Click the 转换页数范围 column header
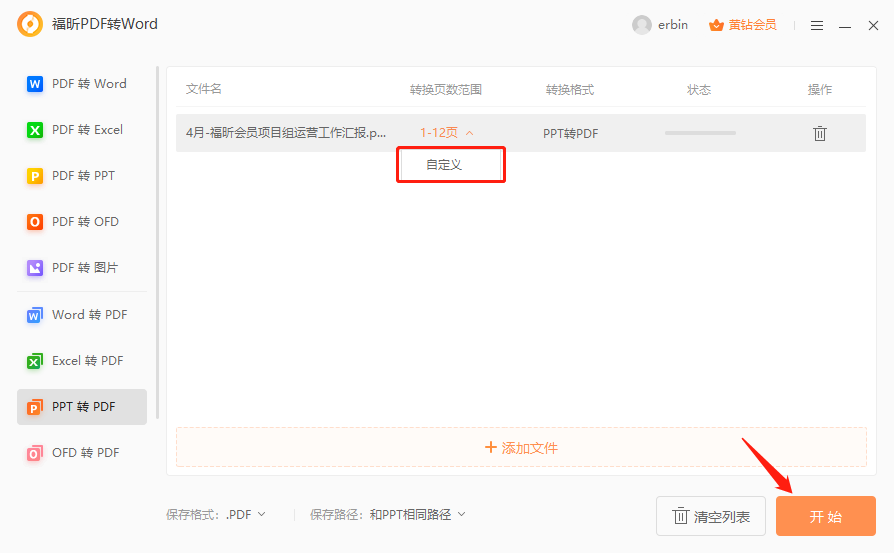The width and height of the screenshot is (894, 553). coord(446,90)
